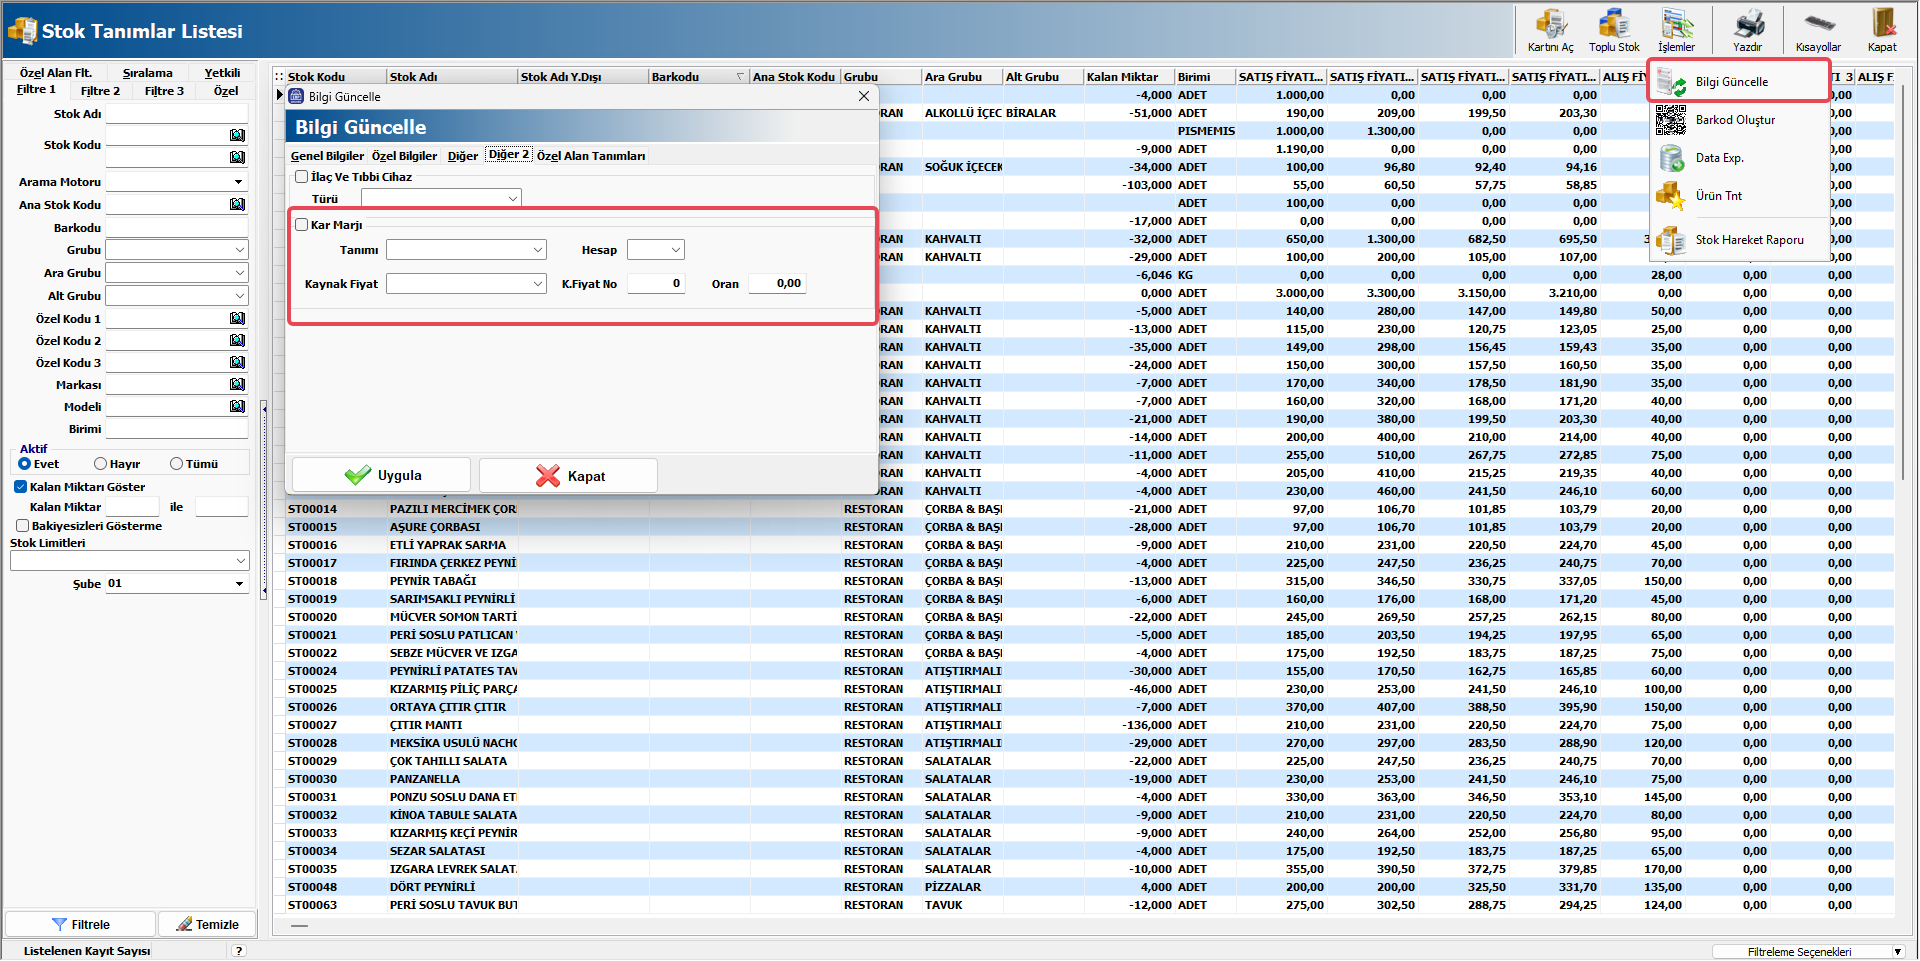
Task: Open Stok Hareket Raporu menu entry
Action: (x=1738, y=240)
